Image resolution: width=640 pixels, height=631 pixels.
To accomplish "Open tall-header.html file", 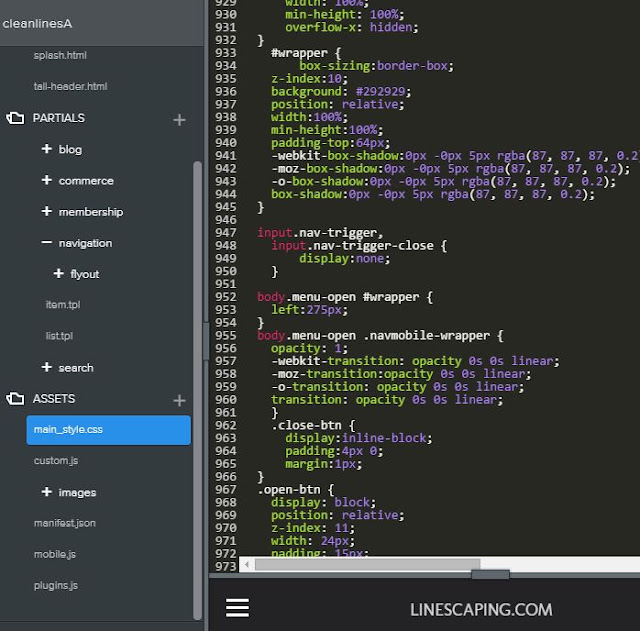I will pyautogui.click(x=70, y=87).
